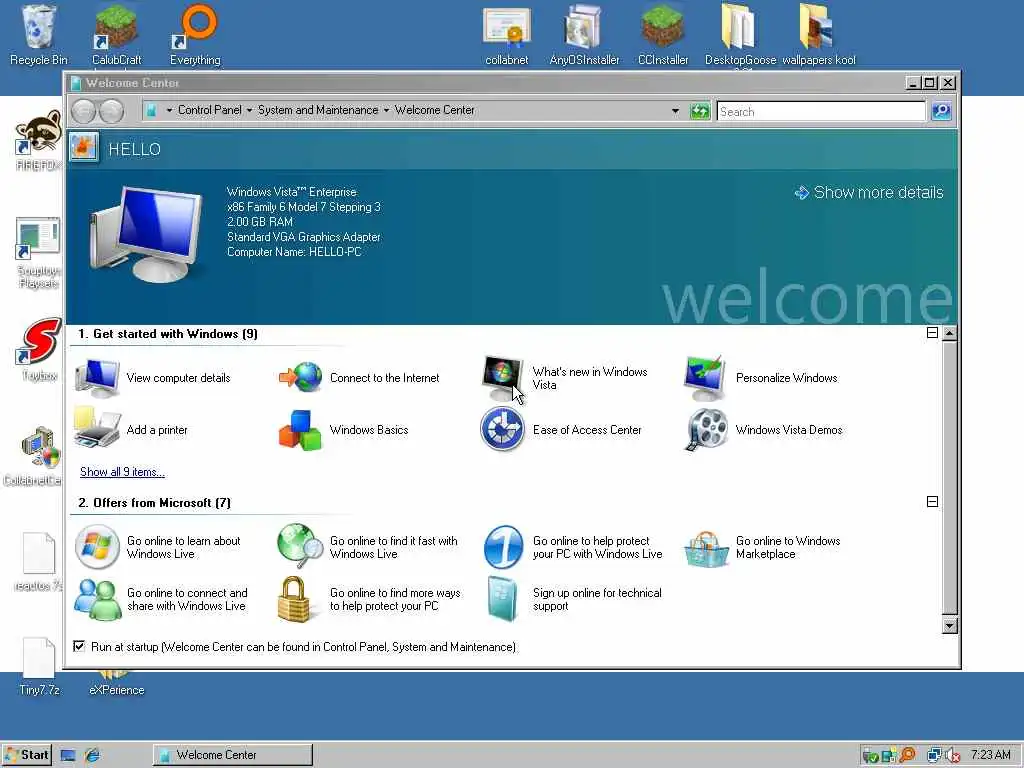Select the AnyOSInstaller desktop icon
The height and width of the screenshot is (768, 1024).
tap(584, 35)
